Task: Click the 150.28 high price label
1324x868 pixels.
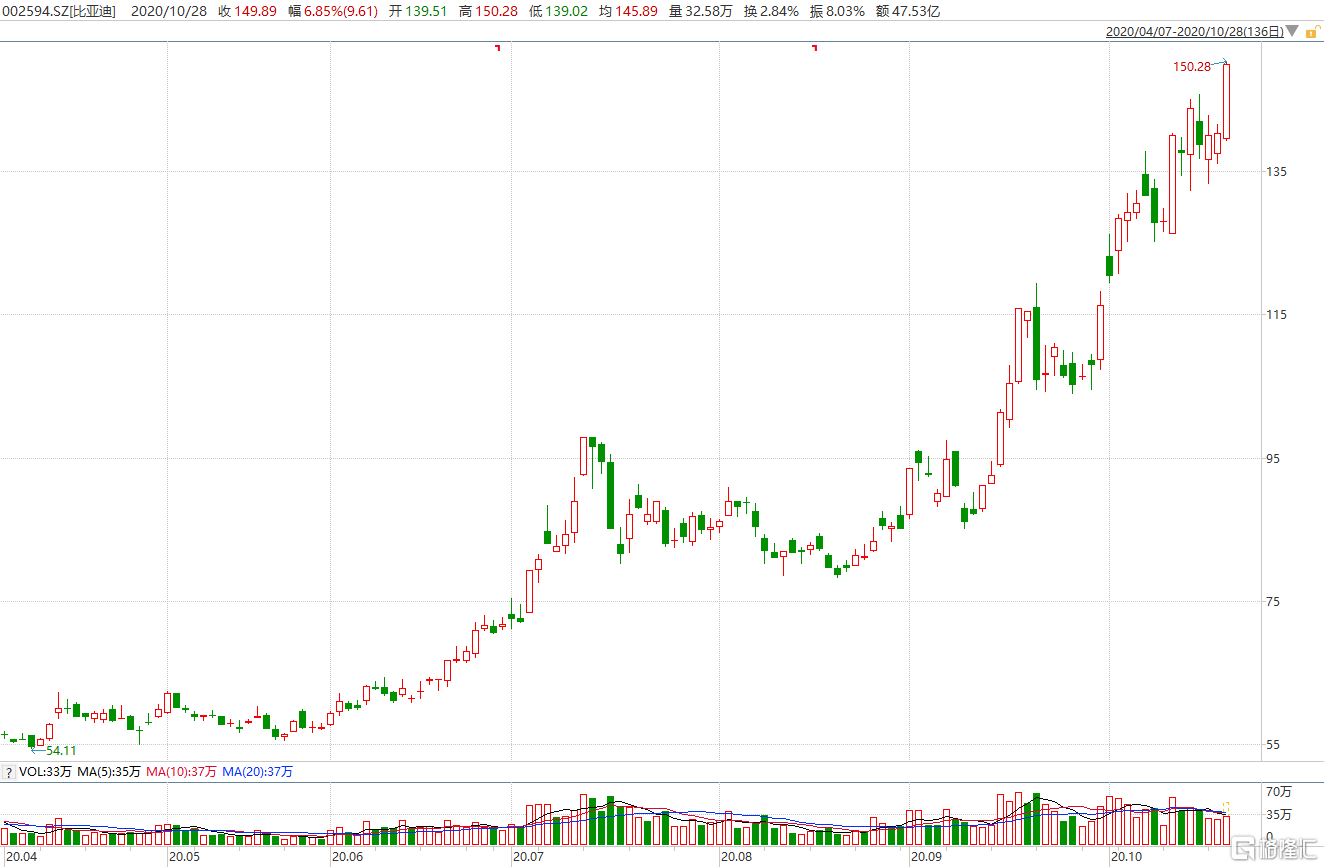Action: [1191, 67]
